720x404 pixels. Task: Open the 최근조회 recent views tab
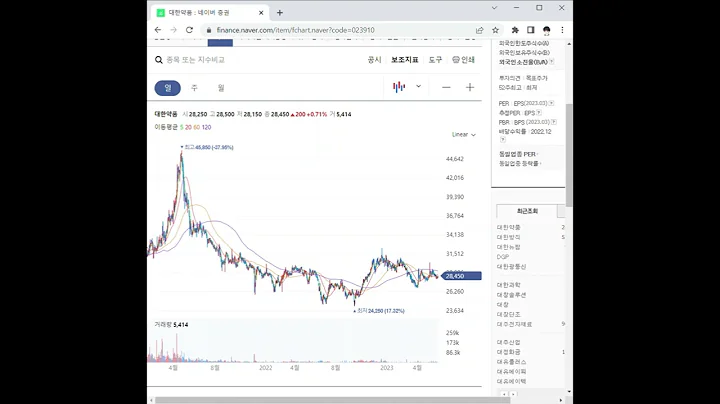(x=527, y=211)
